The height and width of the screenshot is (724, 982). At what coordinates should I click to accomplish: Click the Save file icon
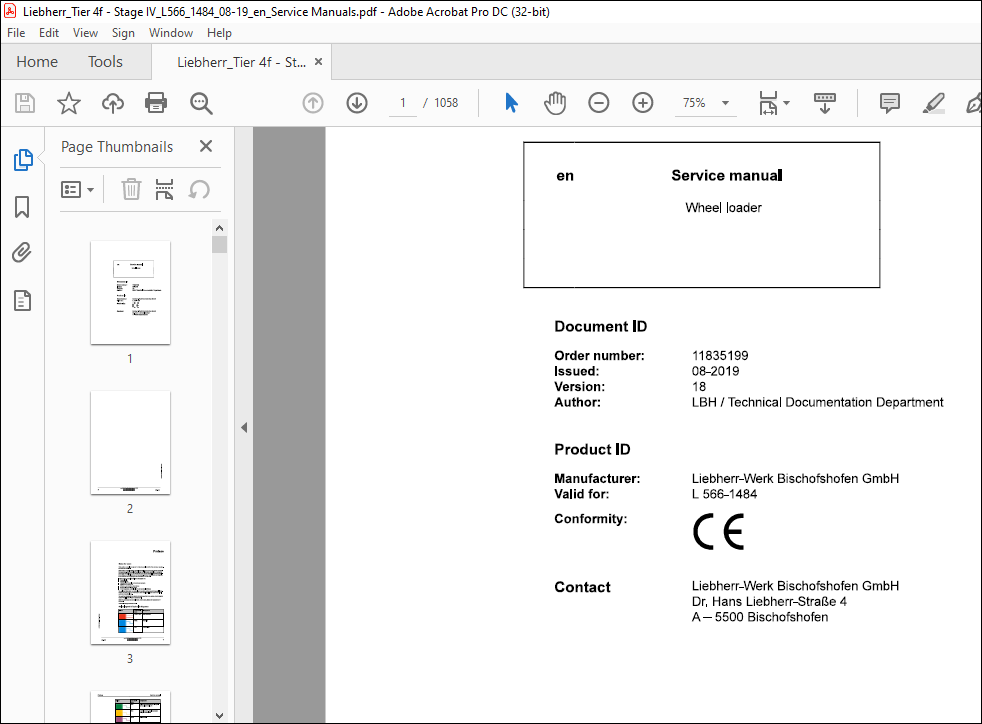(x=25, y=103)
